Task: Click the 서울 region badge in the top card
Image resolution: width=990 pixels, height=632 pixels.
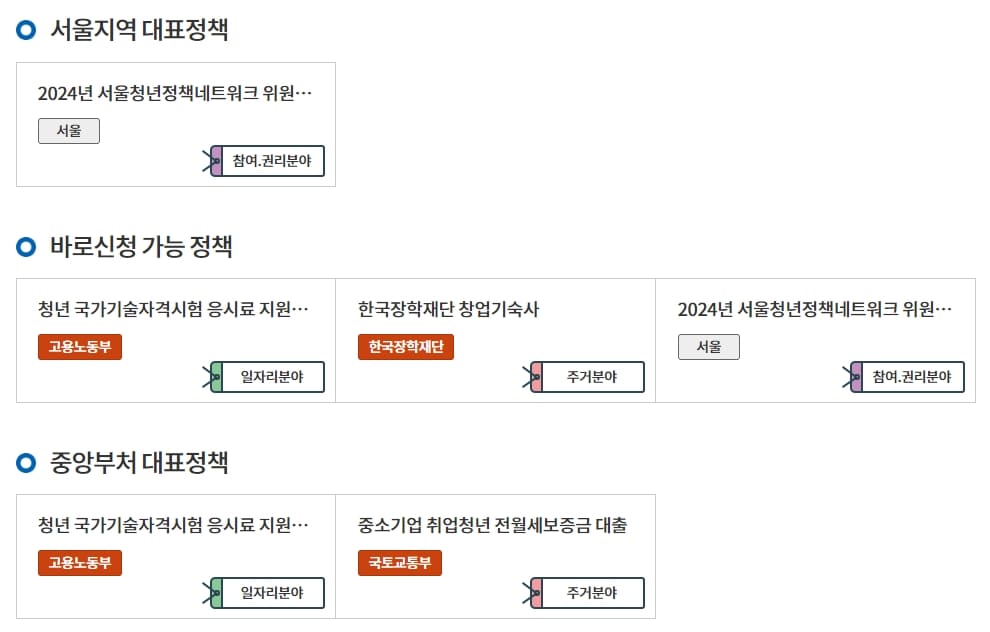Action: [x=68, y=130]
